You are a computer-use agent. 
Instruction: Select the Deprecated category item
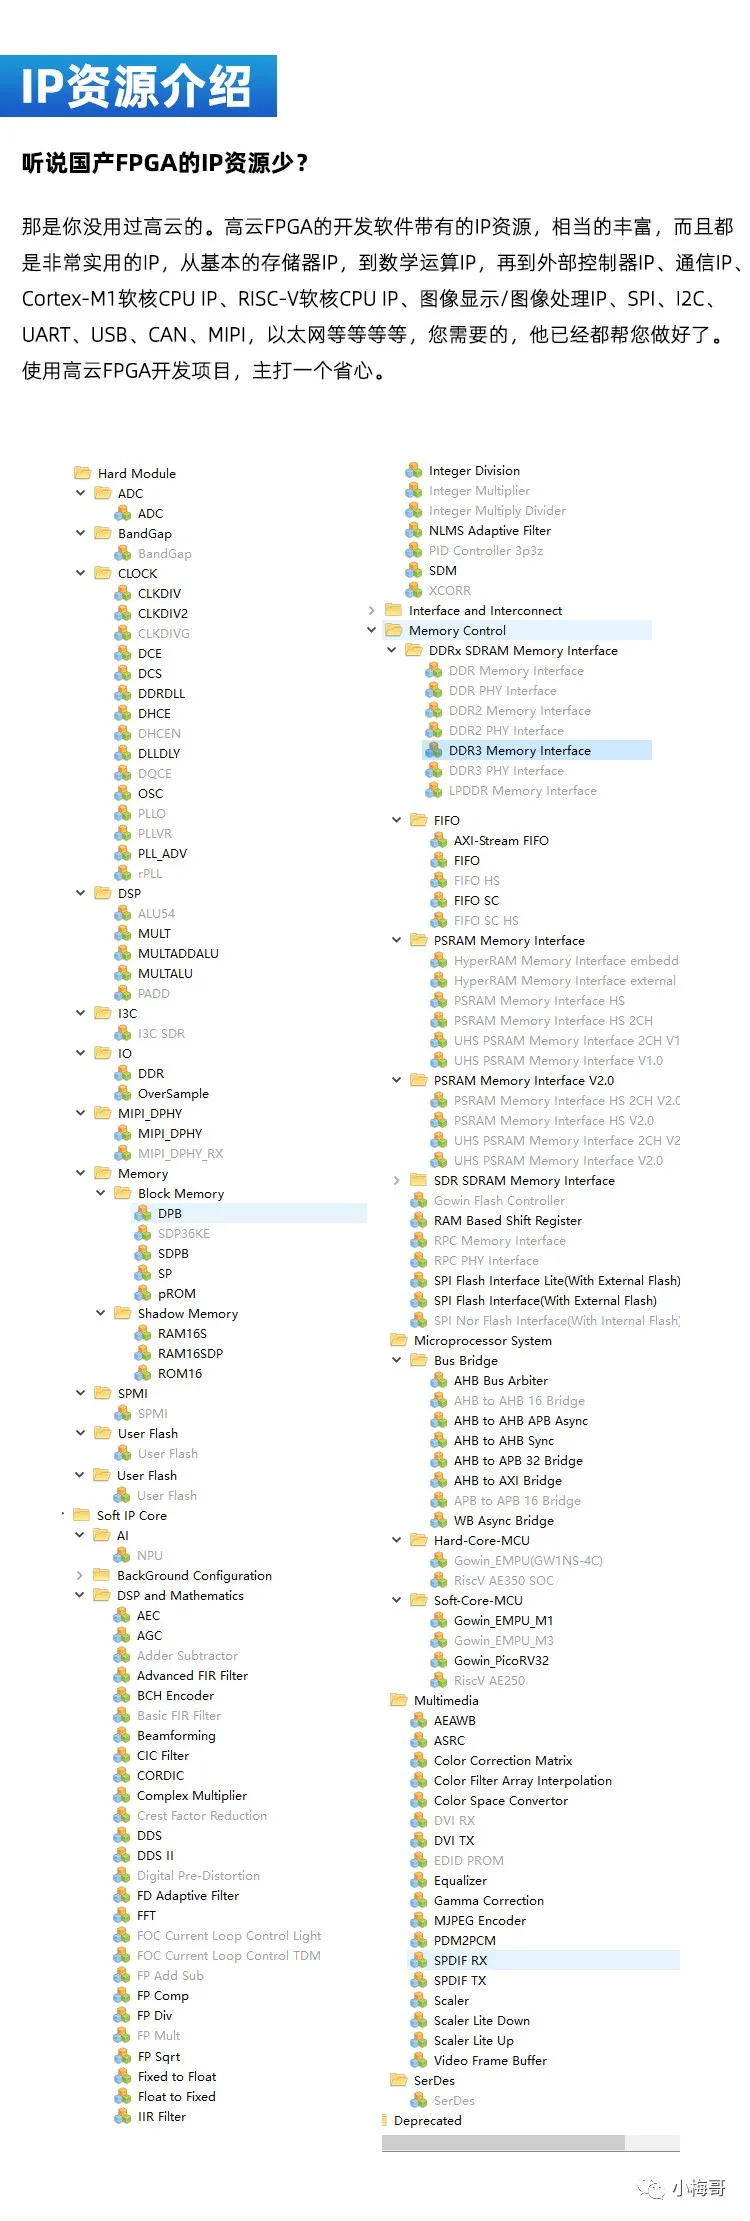click(427, 2120)
